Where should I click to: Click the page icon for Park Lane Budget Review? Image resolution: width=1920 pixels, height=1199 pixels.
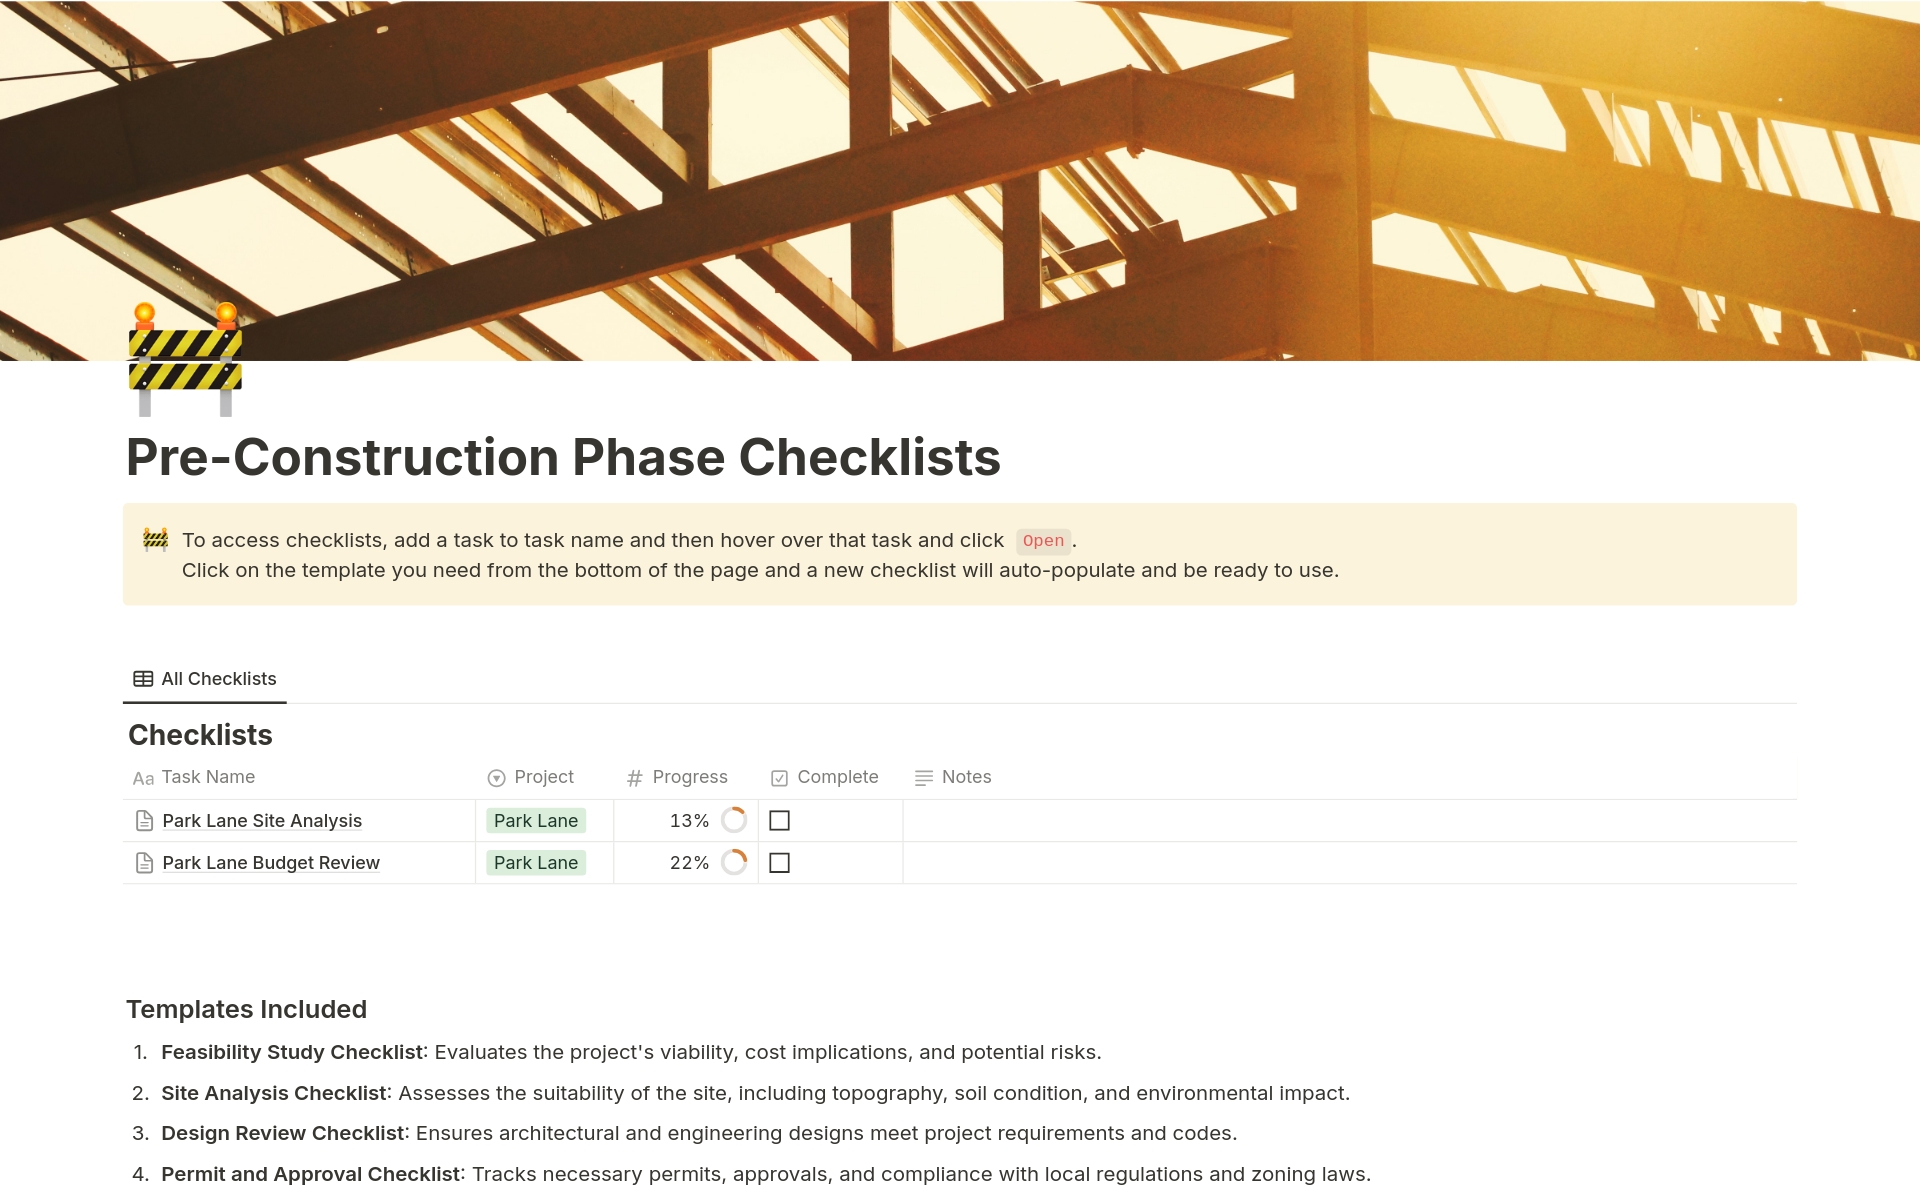point(144,863)
